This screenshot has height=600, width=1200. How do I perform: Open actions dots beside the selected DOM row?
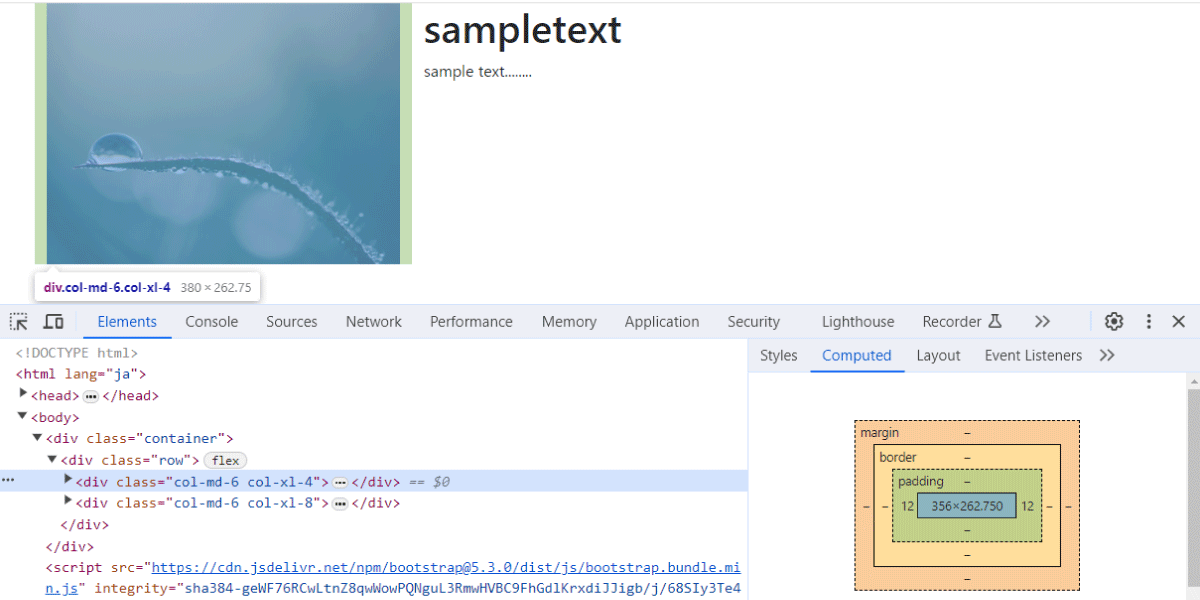[8, 481]
